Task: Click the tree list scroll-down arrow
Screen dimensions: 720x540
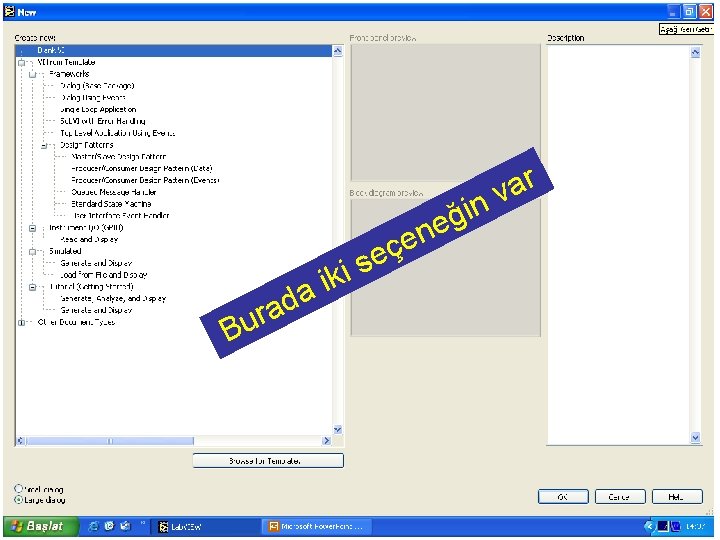Action: coord(338,430)
